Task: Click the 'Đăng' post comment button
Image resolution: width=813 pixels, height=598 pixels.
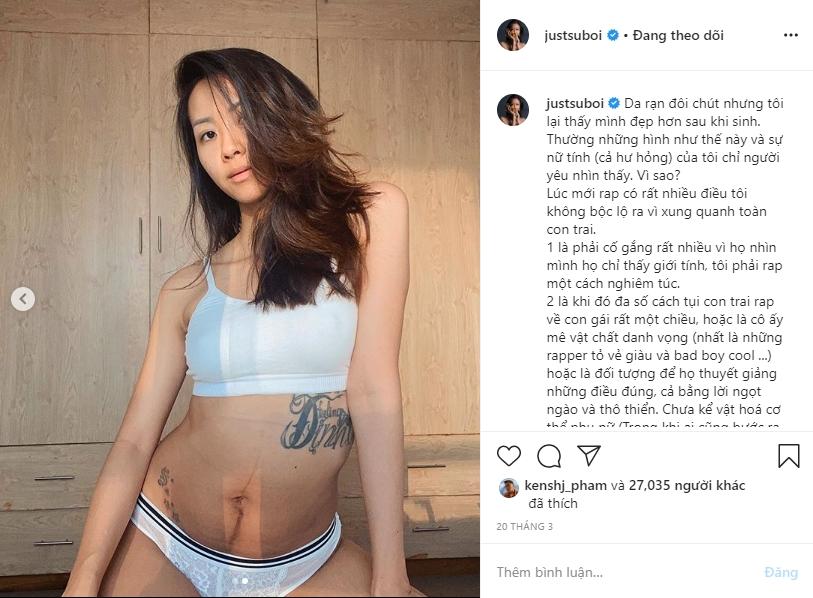Action: click(x=781, y=573)
